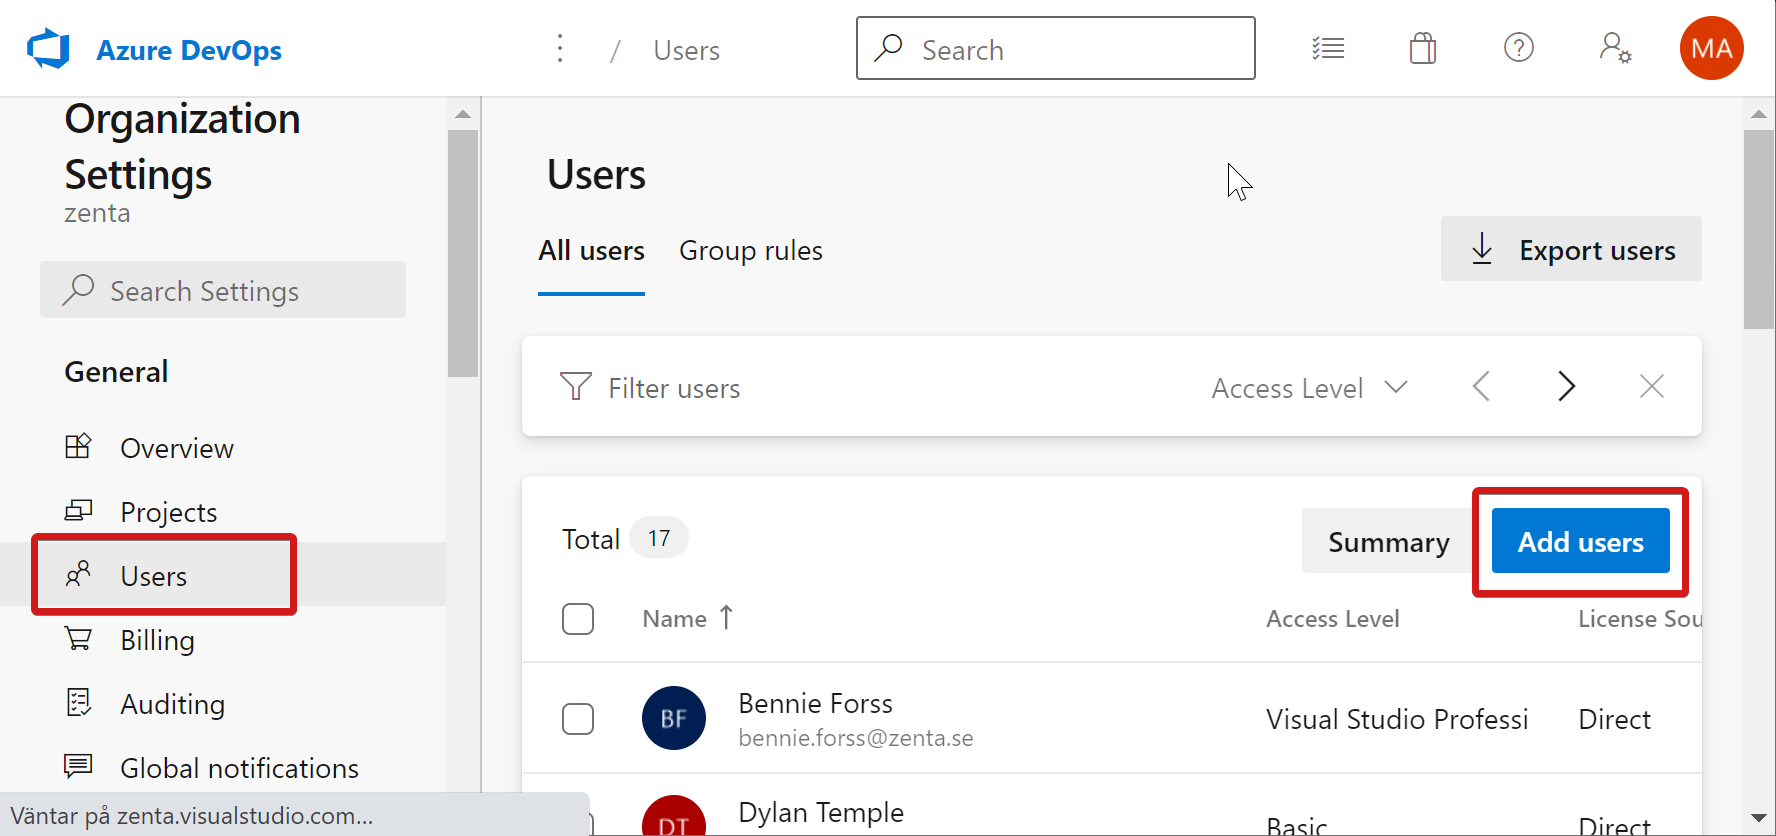Click the main page scrollbar down arrow
The image size is (1776, 836).
[1759, 818]
